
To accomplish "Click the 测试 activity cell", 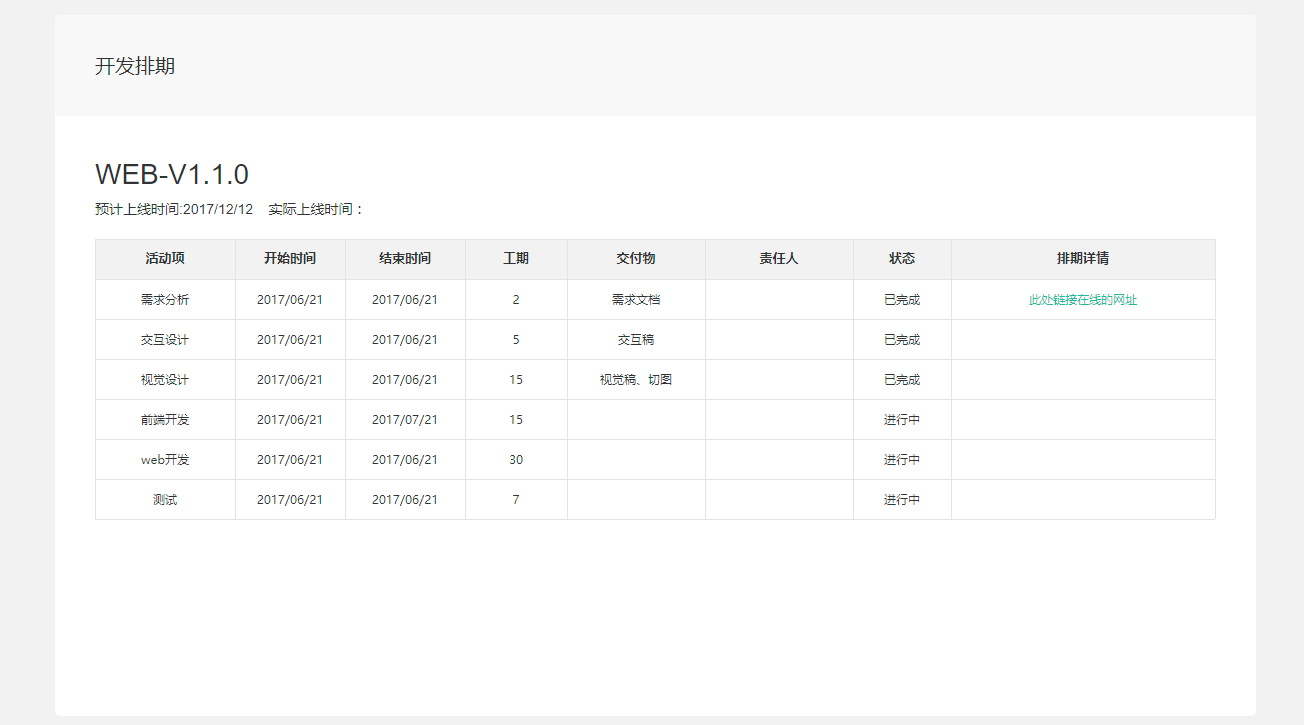I will (x=165, y=500).
